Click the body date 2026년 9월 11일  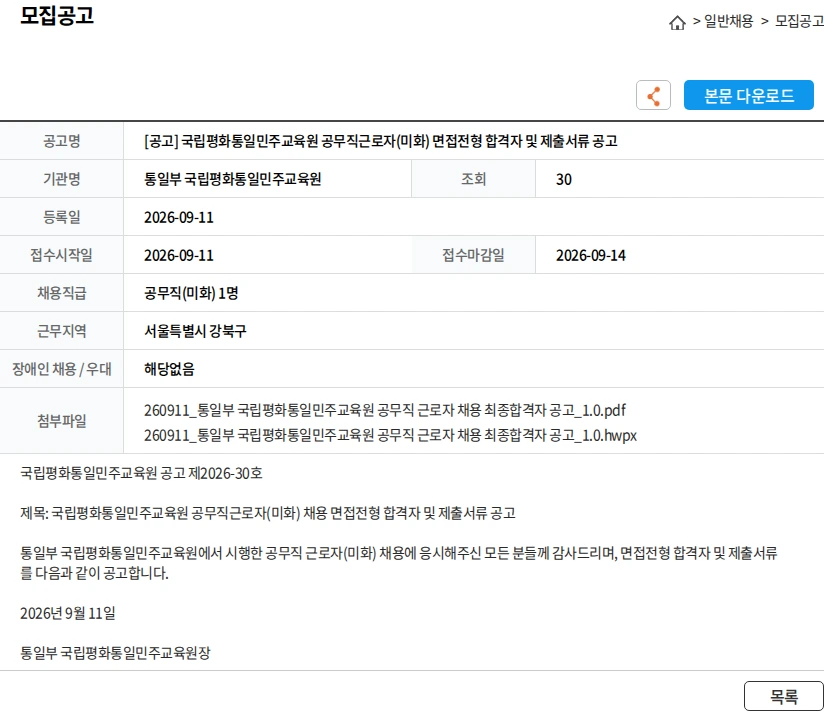tap(68, 613)
